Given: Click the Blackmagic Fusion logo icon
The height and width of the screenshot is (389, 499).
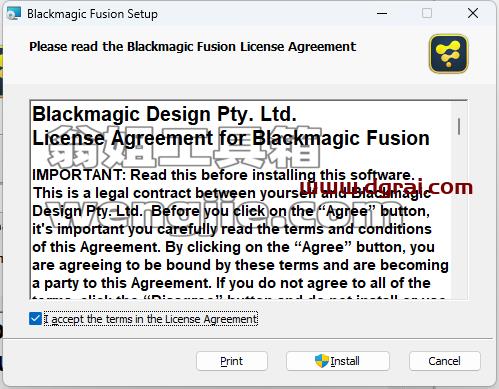Looking at the screenshot, I should click(x=449, y=53).
